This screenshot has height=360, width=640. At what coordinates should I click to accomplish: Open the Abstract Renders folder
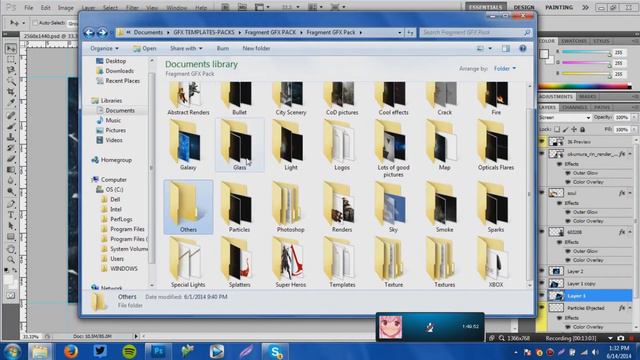point(188,98)
